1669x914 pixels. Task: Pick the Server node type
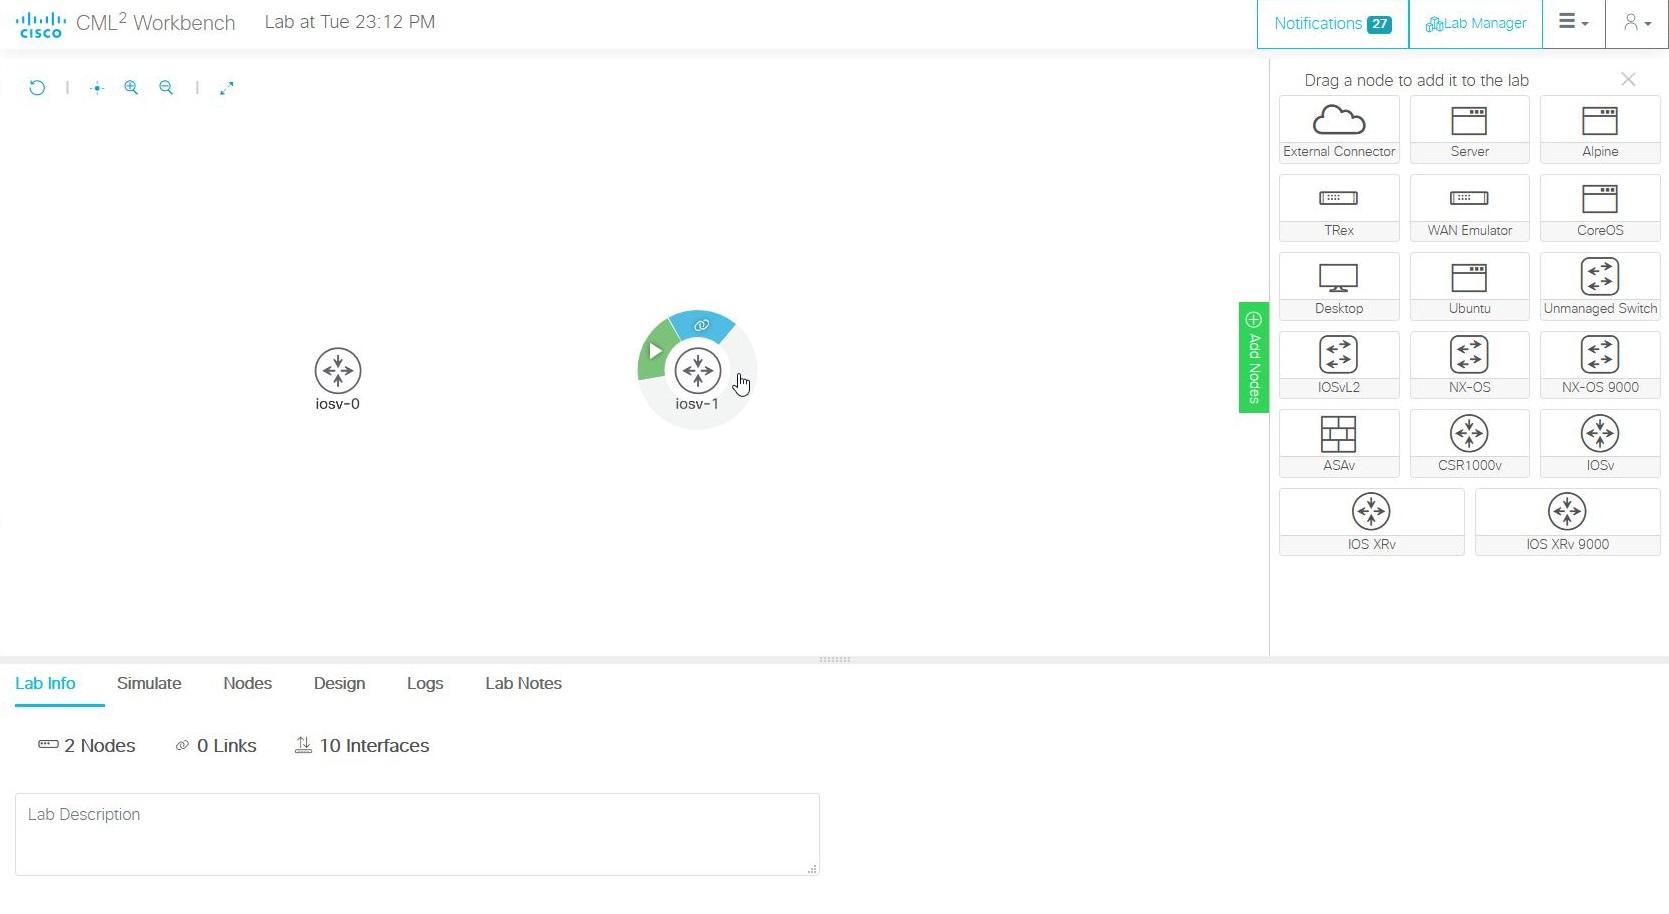(x=1470, y=130)
